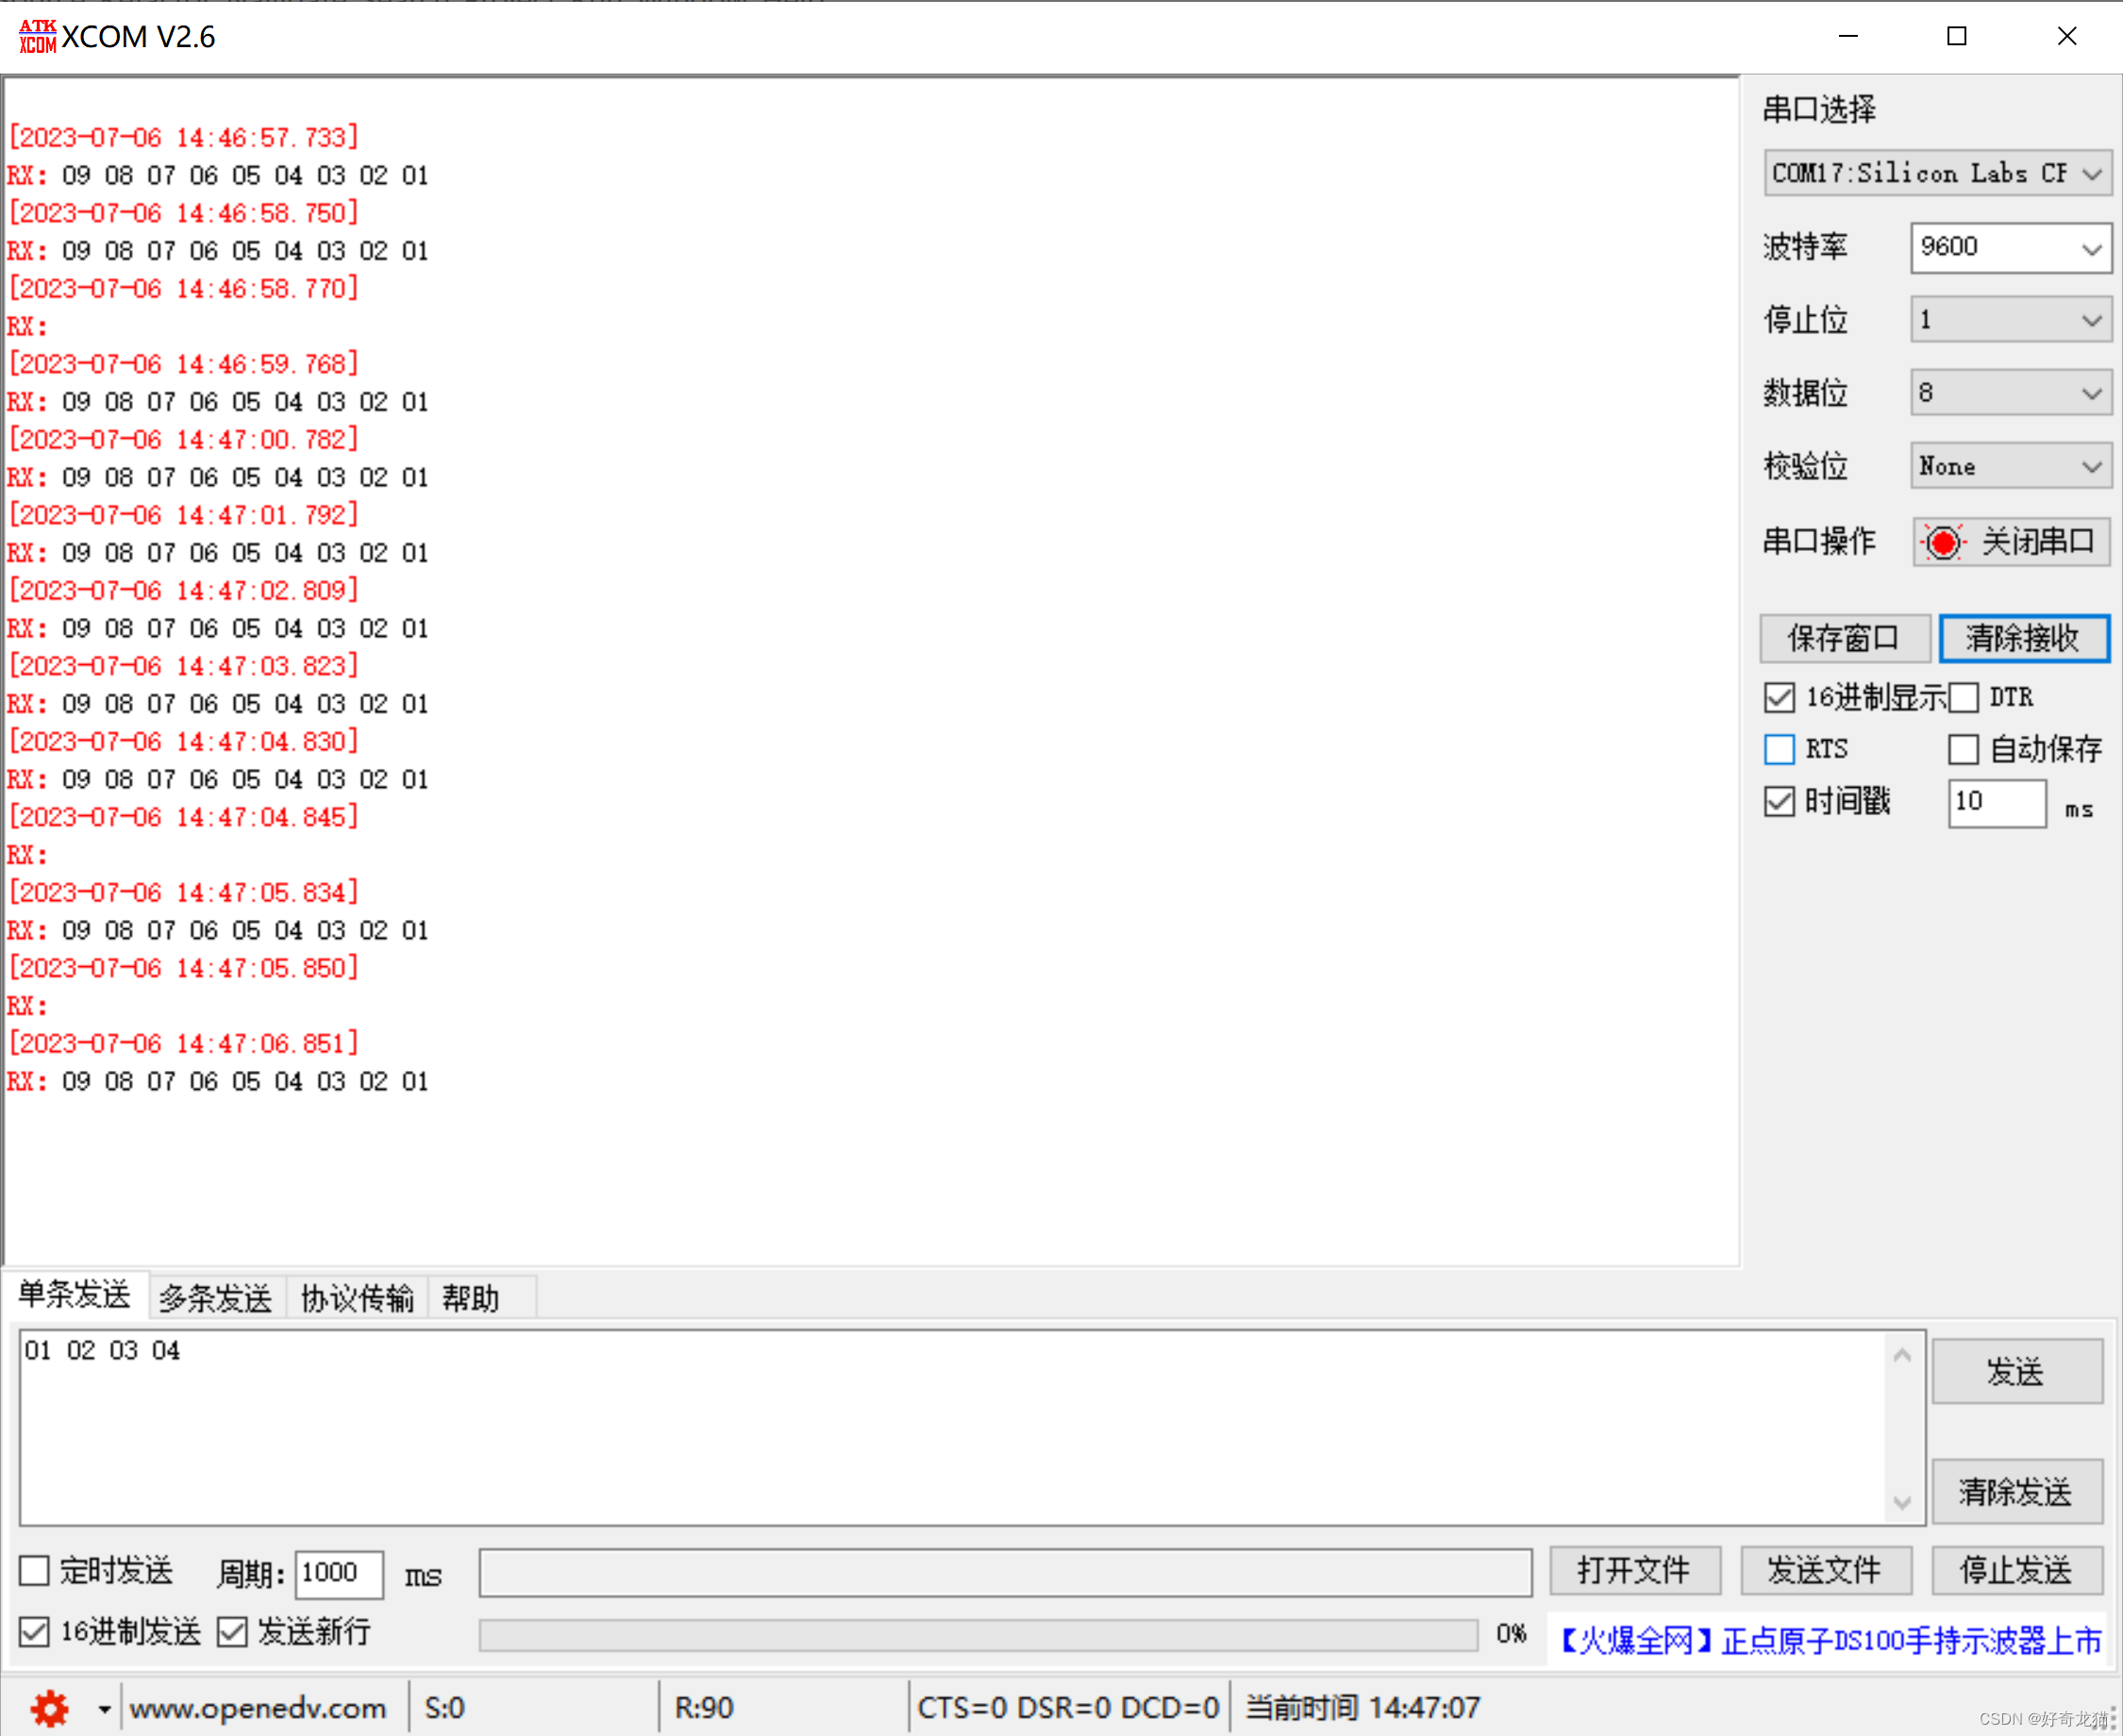Open the dropdown arrow beside the gear icon
Image resolution: width=2123 pixels, height=1736 pixels.
[x=103, y=1709]
